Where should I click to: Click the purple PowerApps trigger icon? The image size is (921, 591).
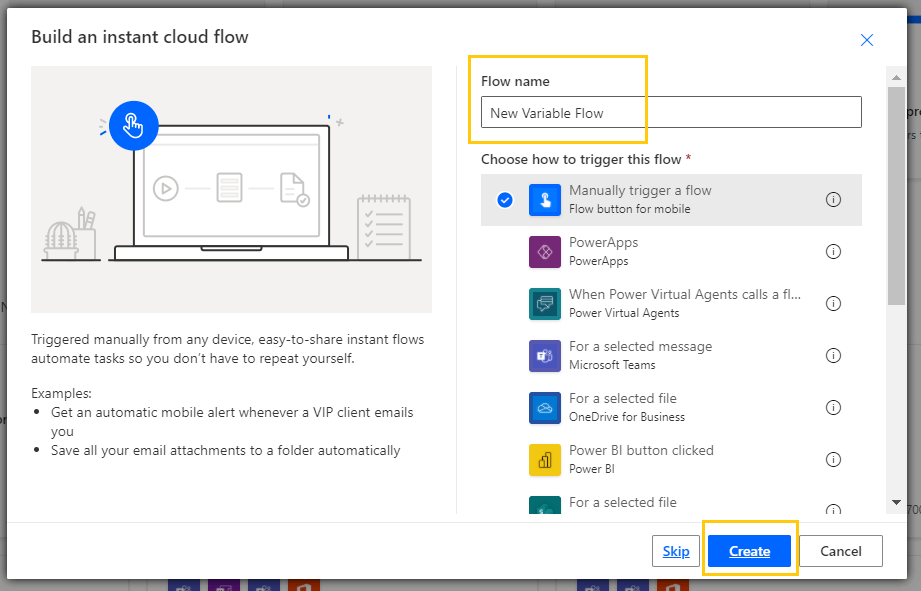pos(545,252)
